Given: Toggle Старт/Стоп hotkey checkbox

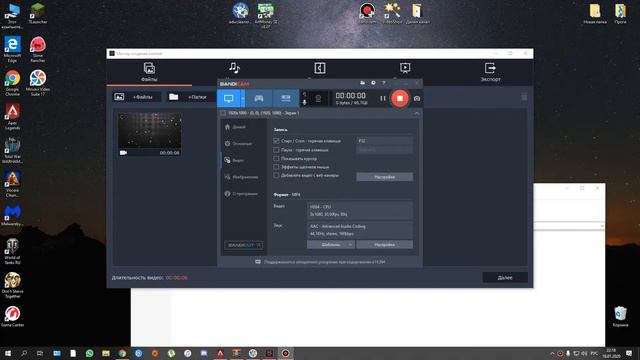Looking at the screenshot, I should pyautogui.click(x=276, y=141).
